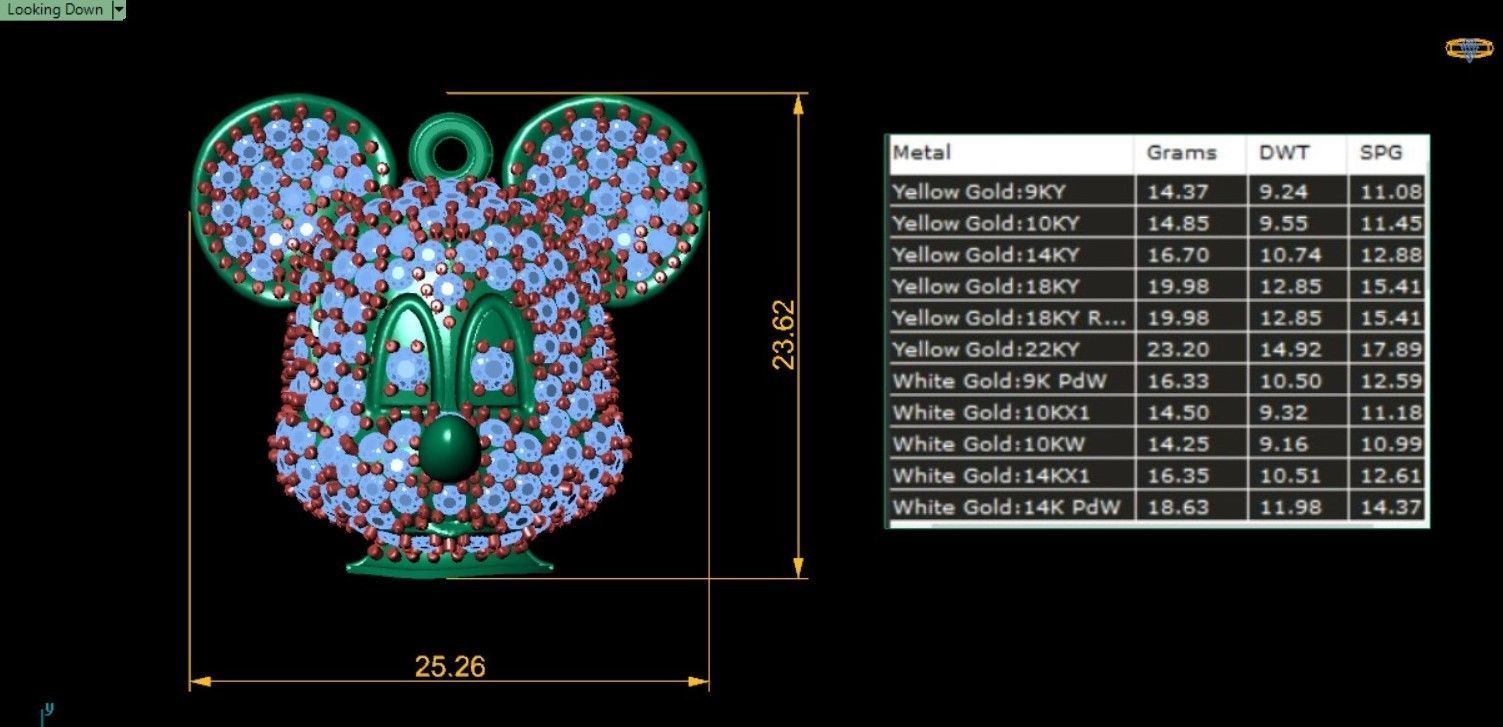Select the Yellow Gold:10KY row

point(1157,222)
